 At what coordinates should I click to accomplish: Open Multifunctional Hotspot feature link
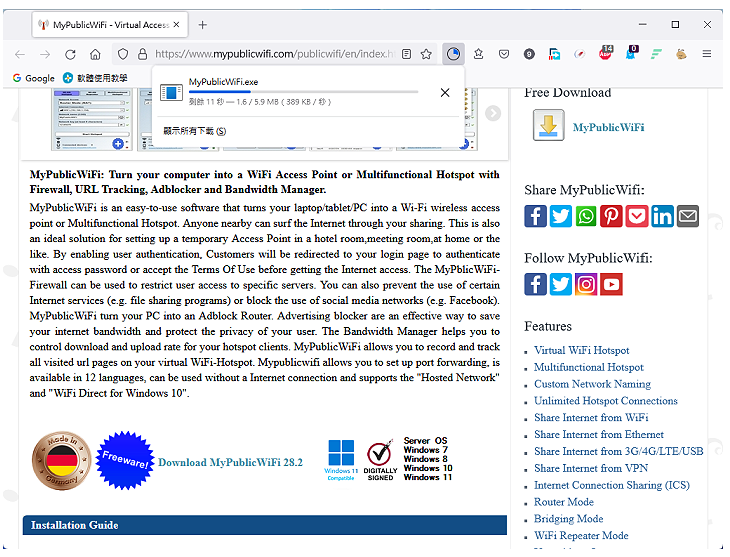(588, 367)
